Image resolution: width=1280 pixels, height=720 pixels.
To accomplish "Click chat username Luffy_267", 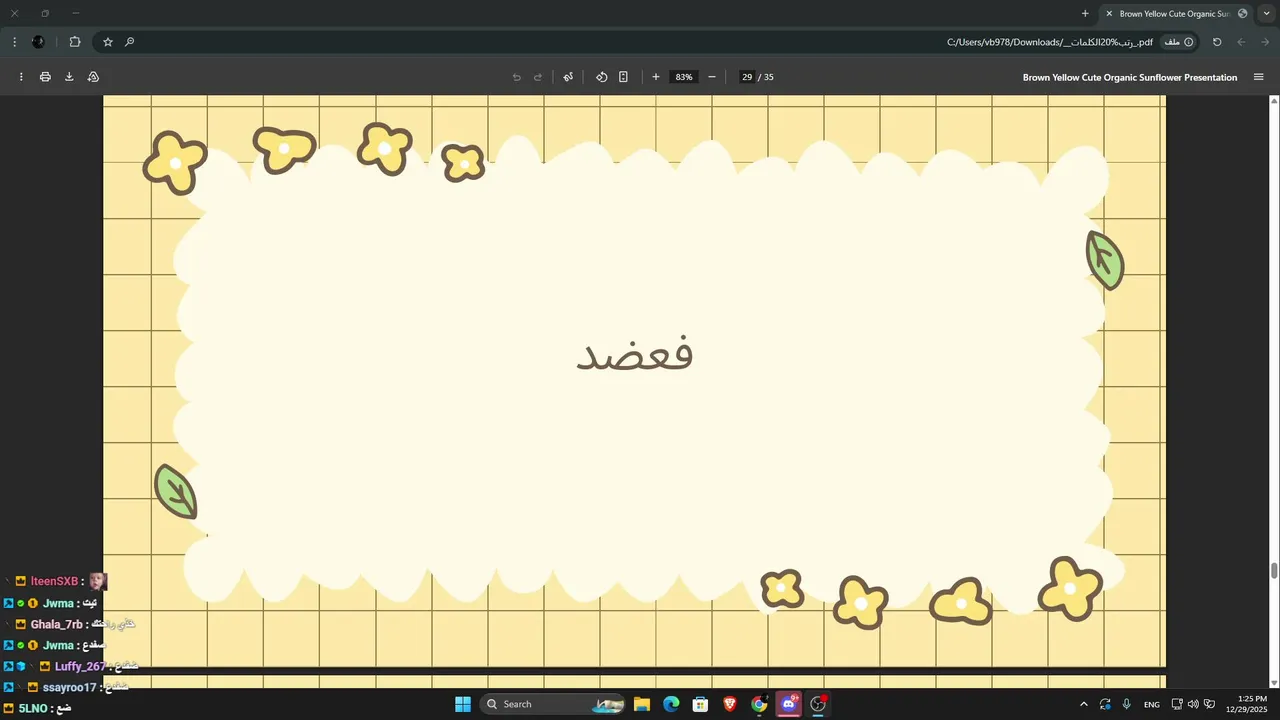I will pyautogui.click(x=80, y=666).
